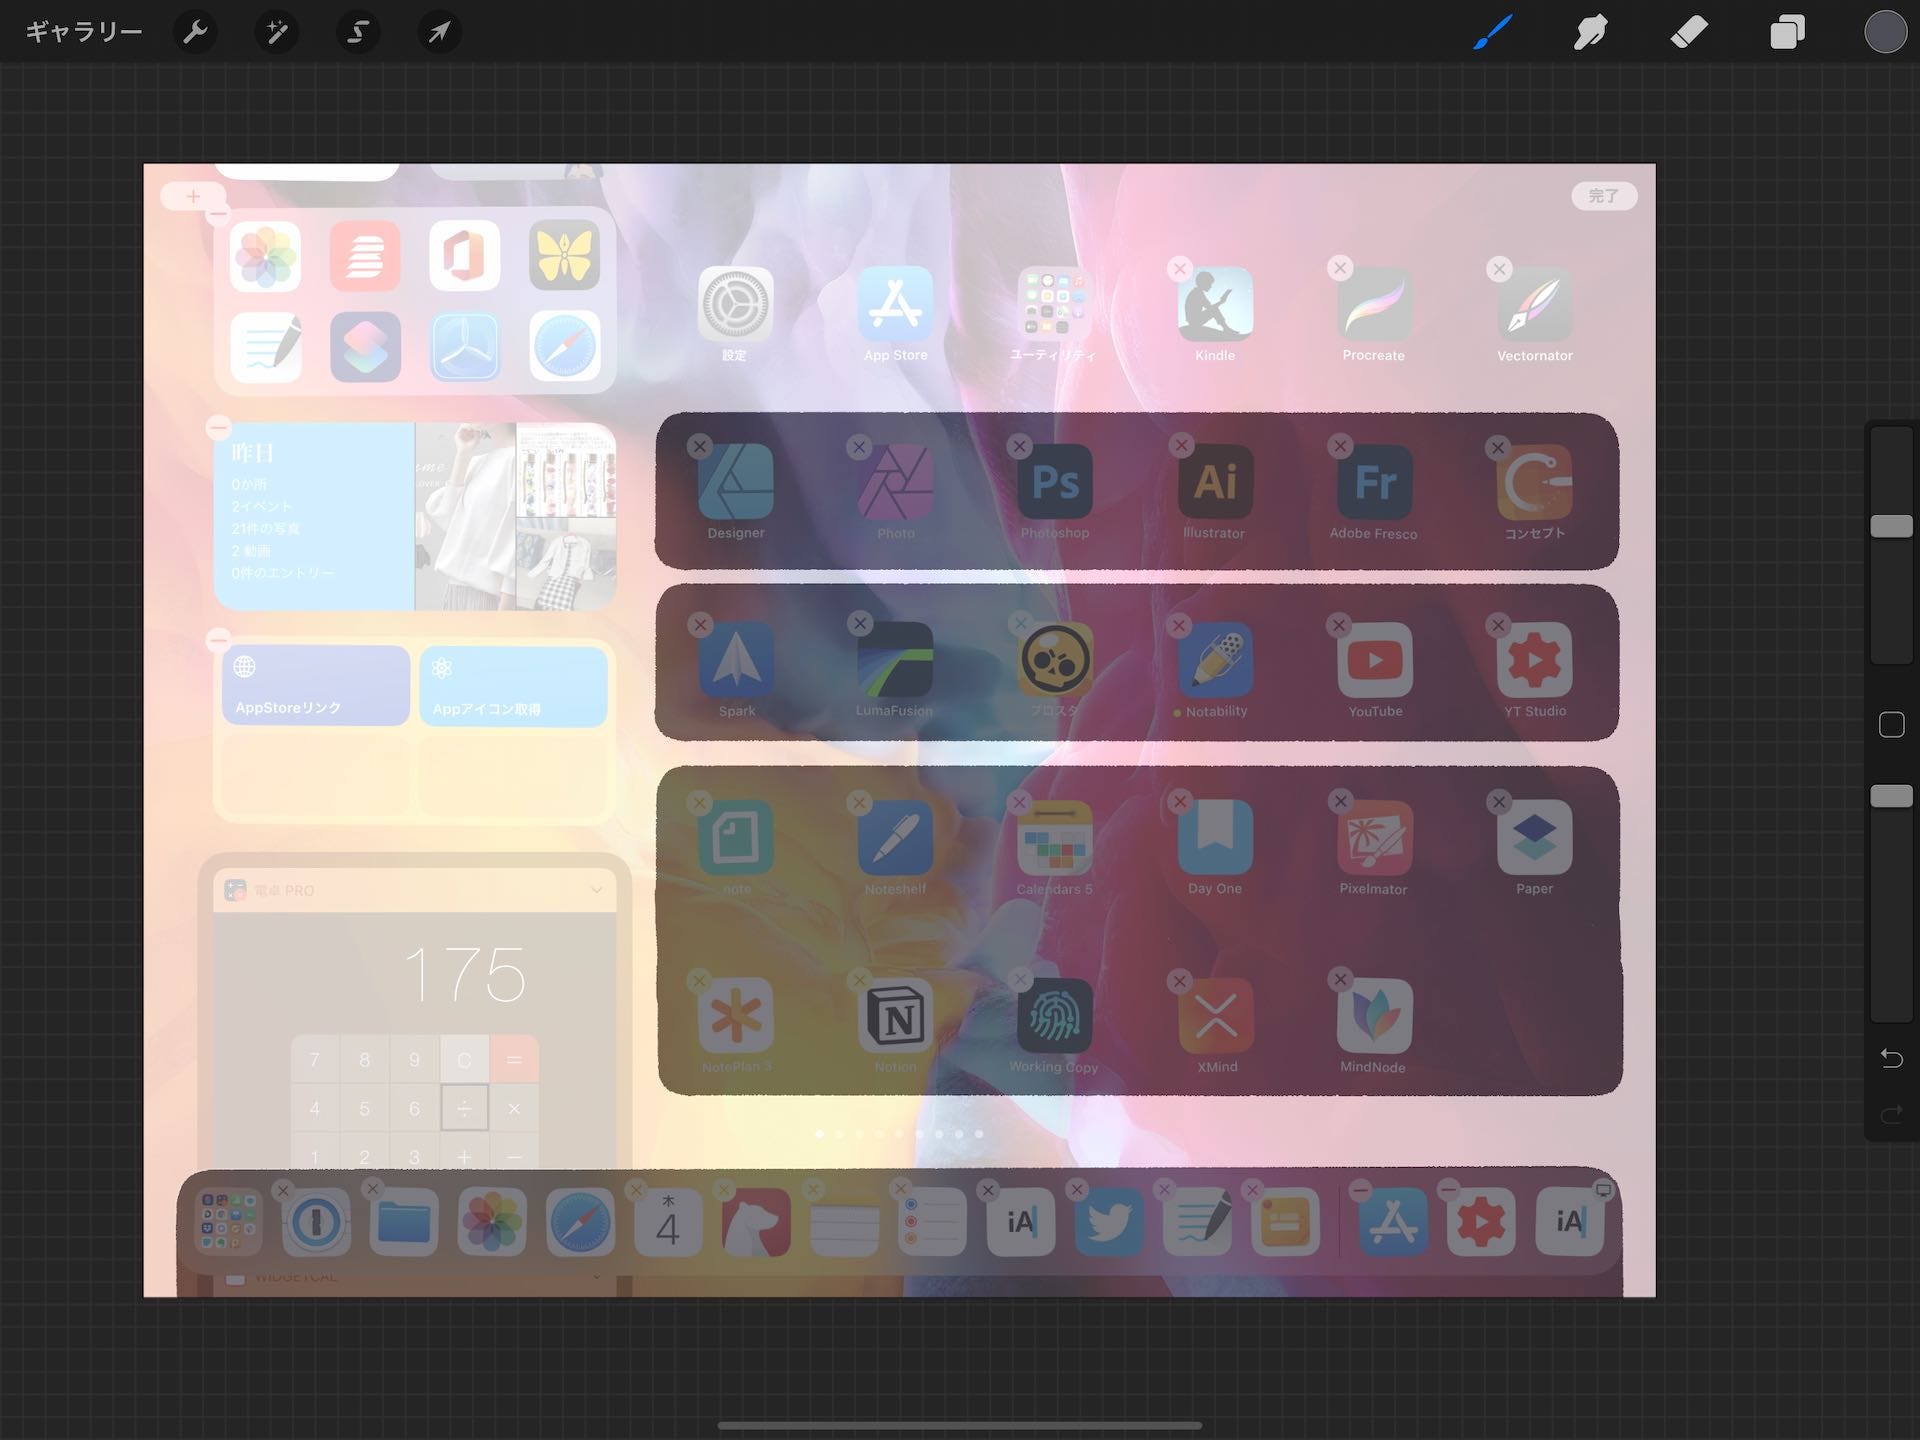Tap the sidebar square modify button

click(x=1891, y=725)
